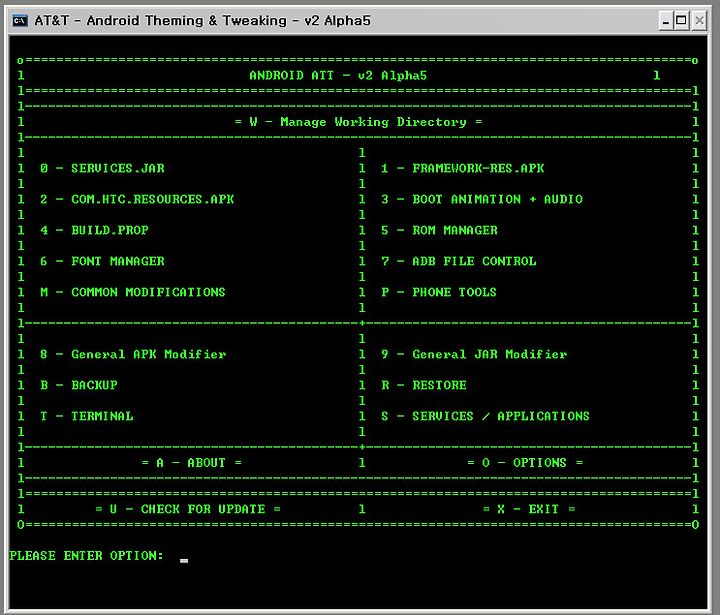Click the 'T - TERMINAL' entry
Screen dimensions: 720x615
point(86,416)
